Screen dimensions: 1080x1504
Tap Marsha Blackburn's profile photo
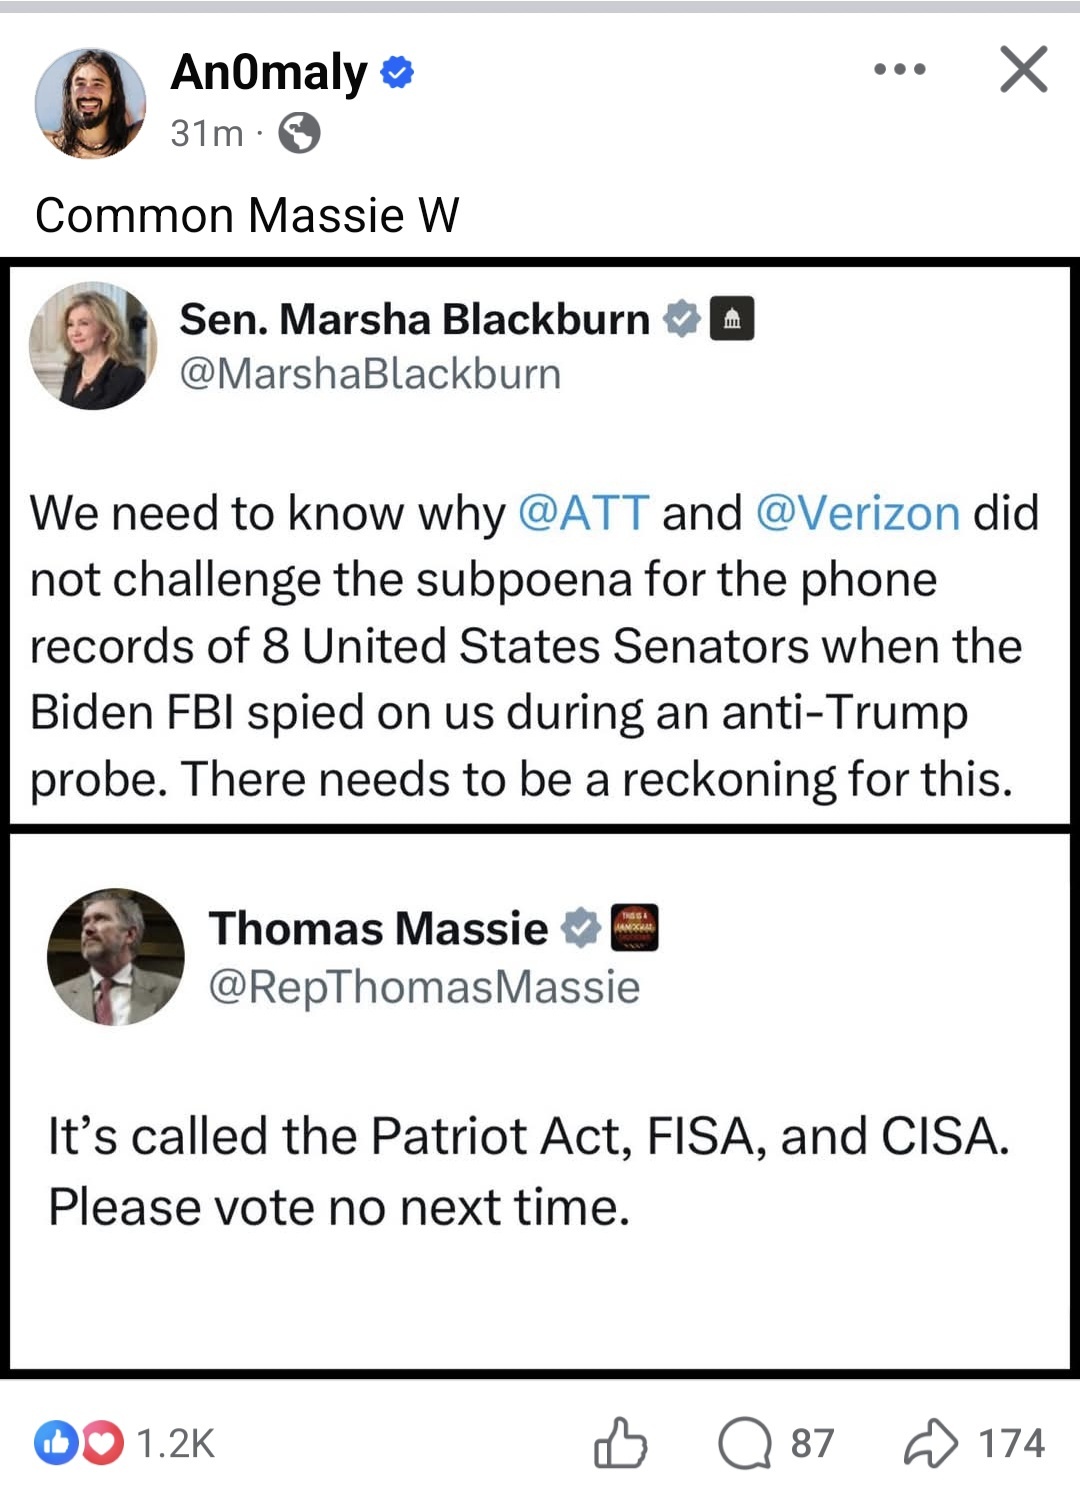coord(93,346)
